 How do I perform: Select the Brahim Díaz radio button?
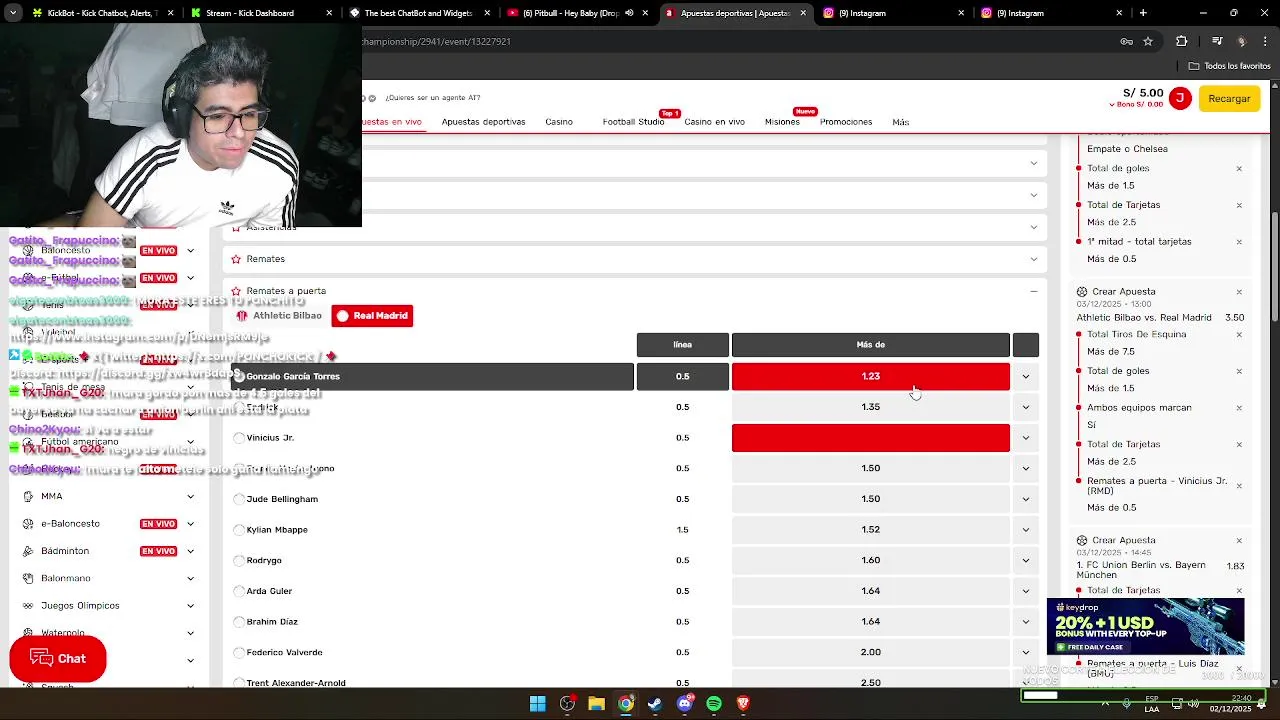[239, 622]
